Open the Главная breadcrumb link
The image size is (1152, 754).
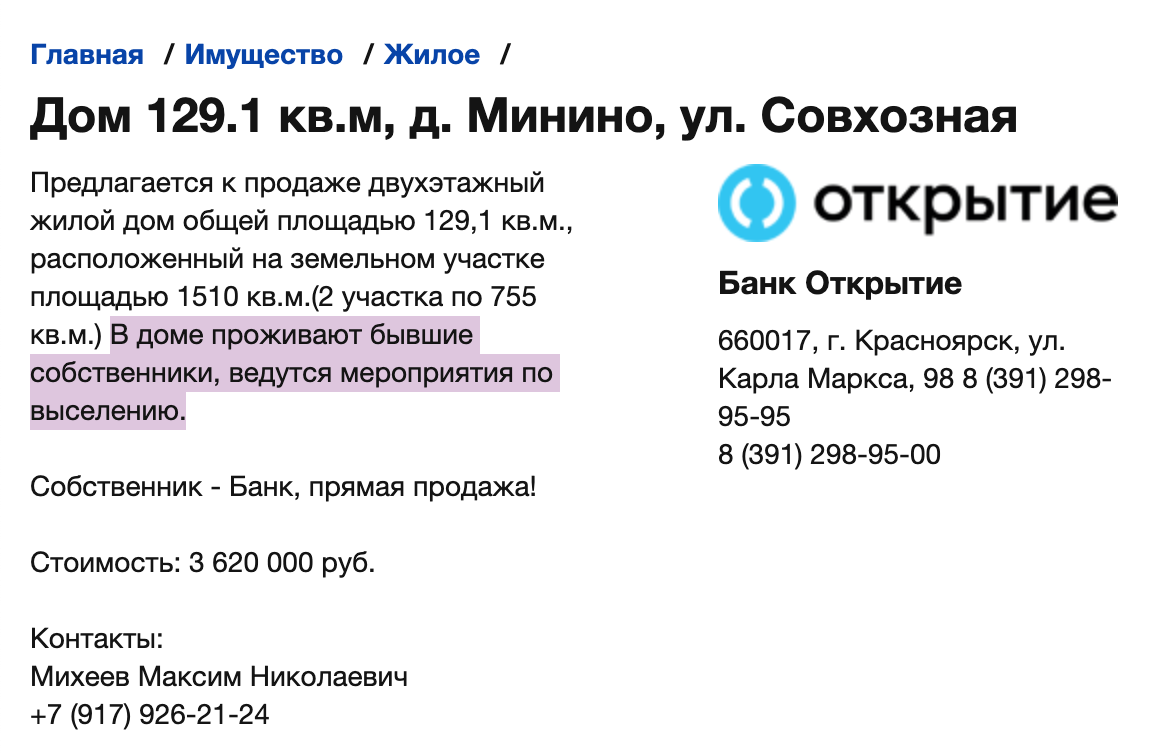pyautogui.click(x=88, y=55)
